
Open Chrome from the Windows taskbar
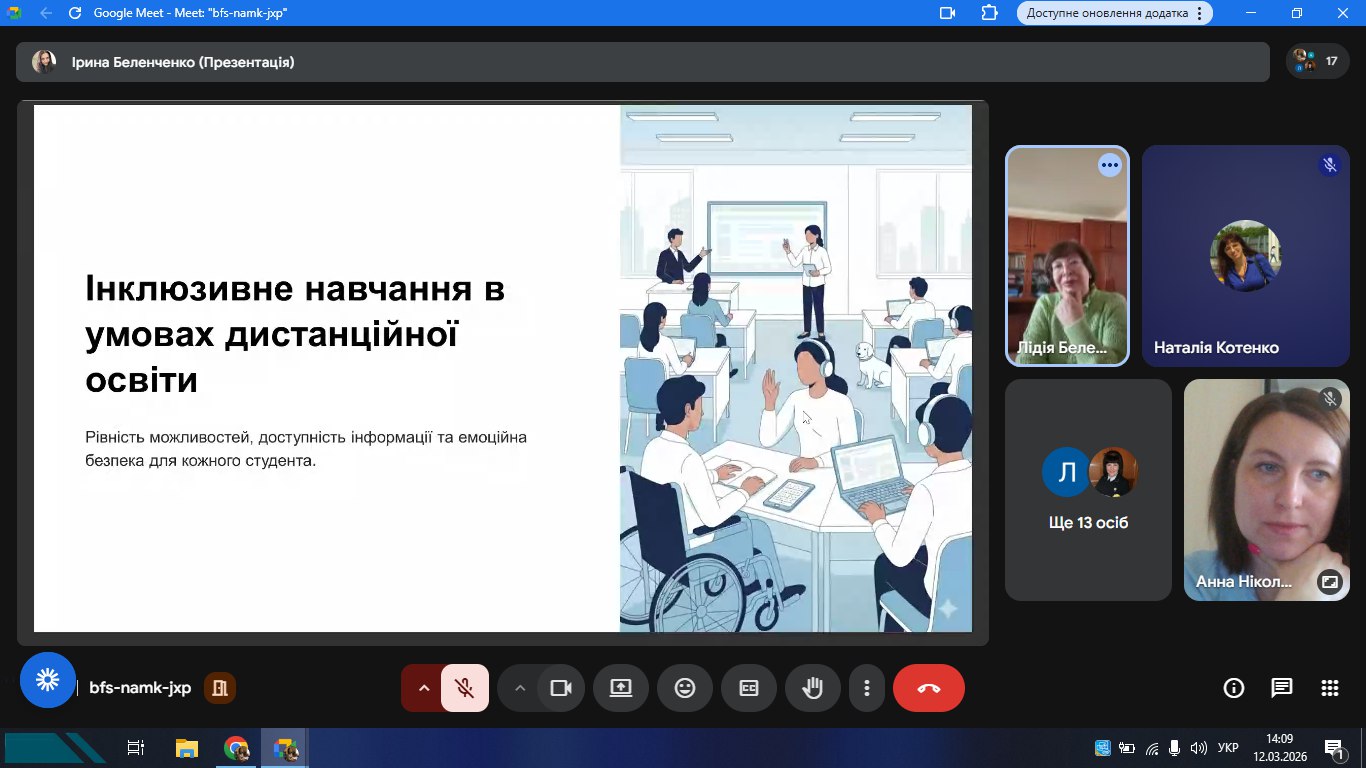point(236,748)
